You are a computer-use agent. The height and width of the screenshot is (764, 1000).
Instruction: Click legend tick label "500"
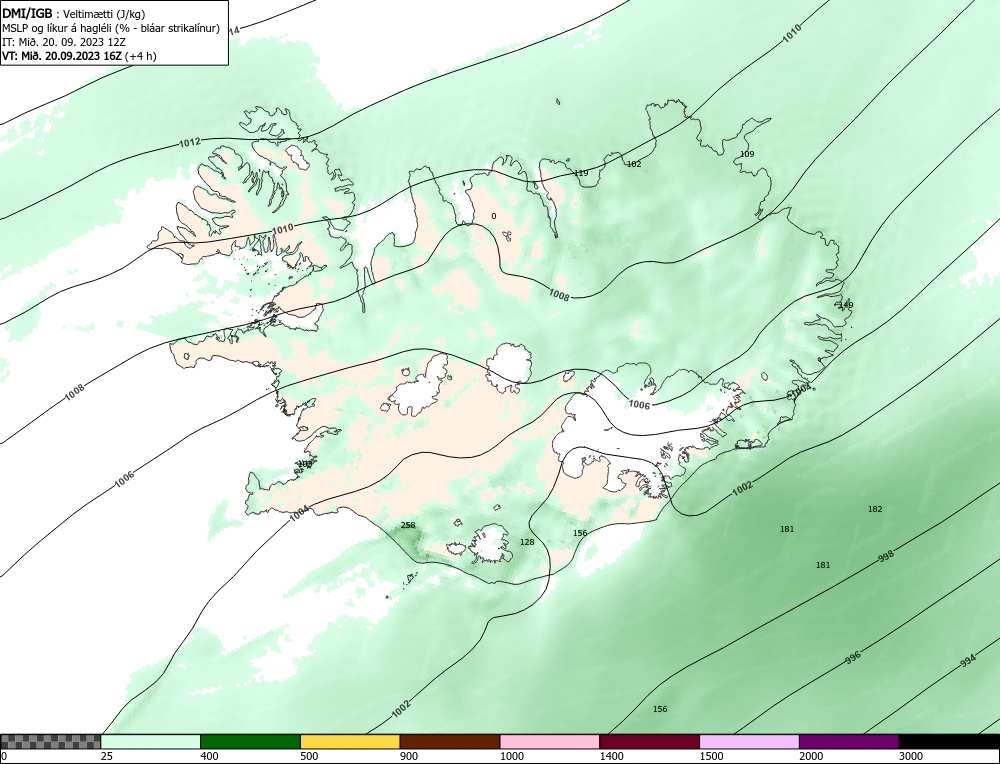click(x=309, y=756)
